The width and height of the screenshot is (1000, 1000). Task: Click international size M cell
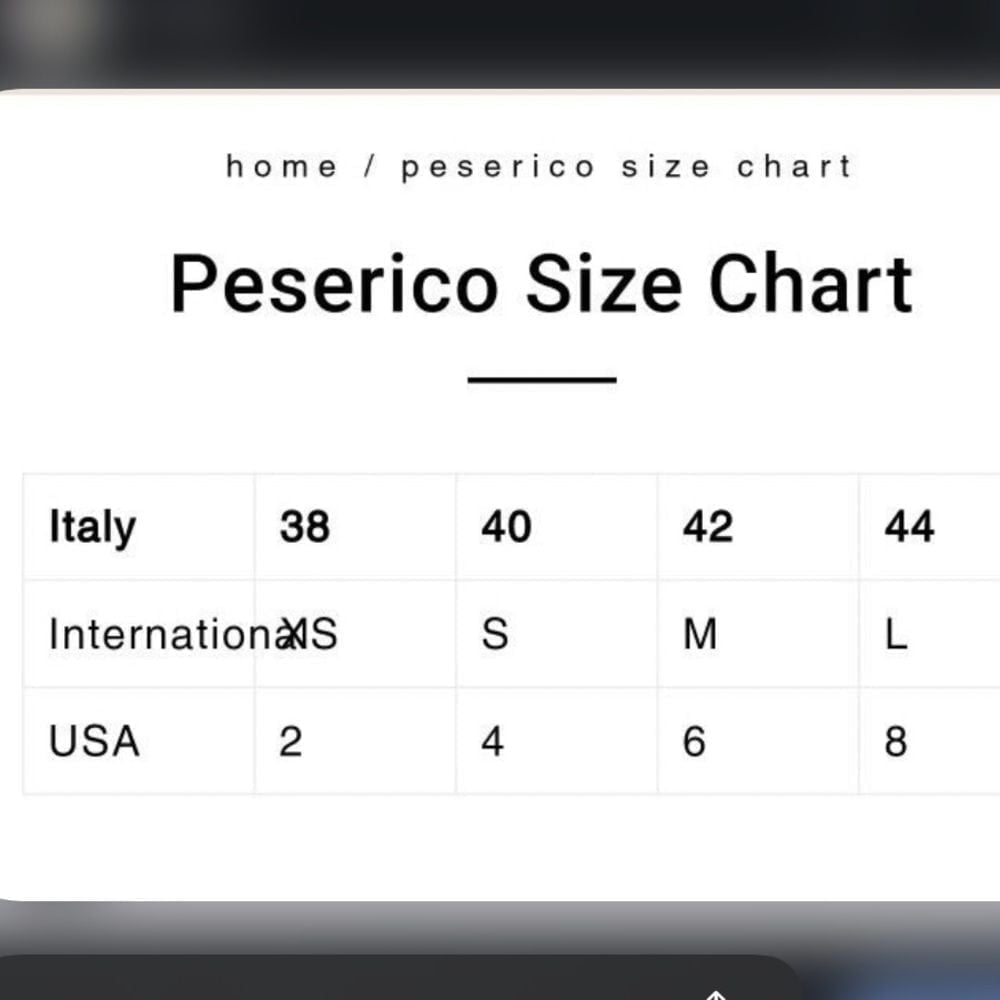(758, 634)
